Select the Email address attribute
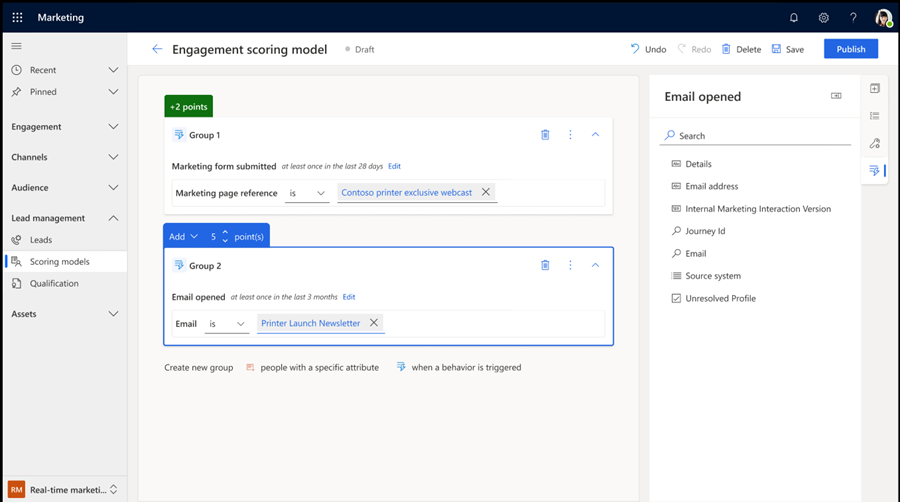Viewport: 900px width, 502px height. click(x=705, y=186)
